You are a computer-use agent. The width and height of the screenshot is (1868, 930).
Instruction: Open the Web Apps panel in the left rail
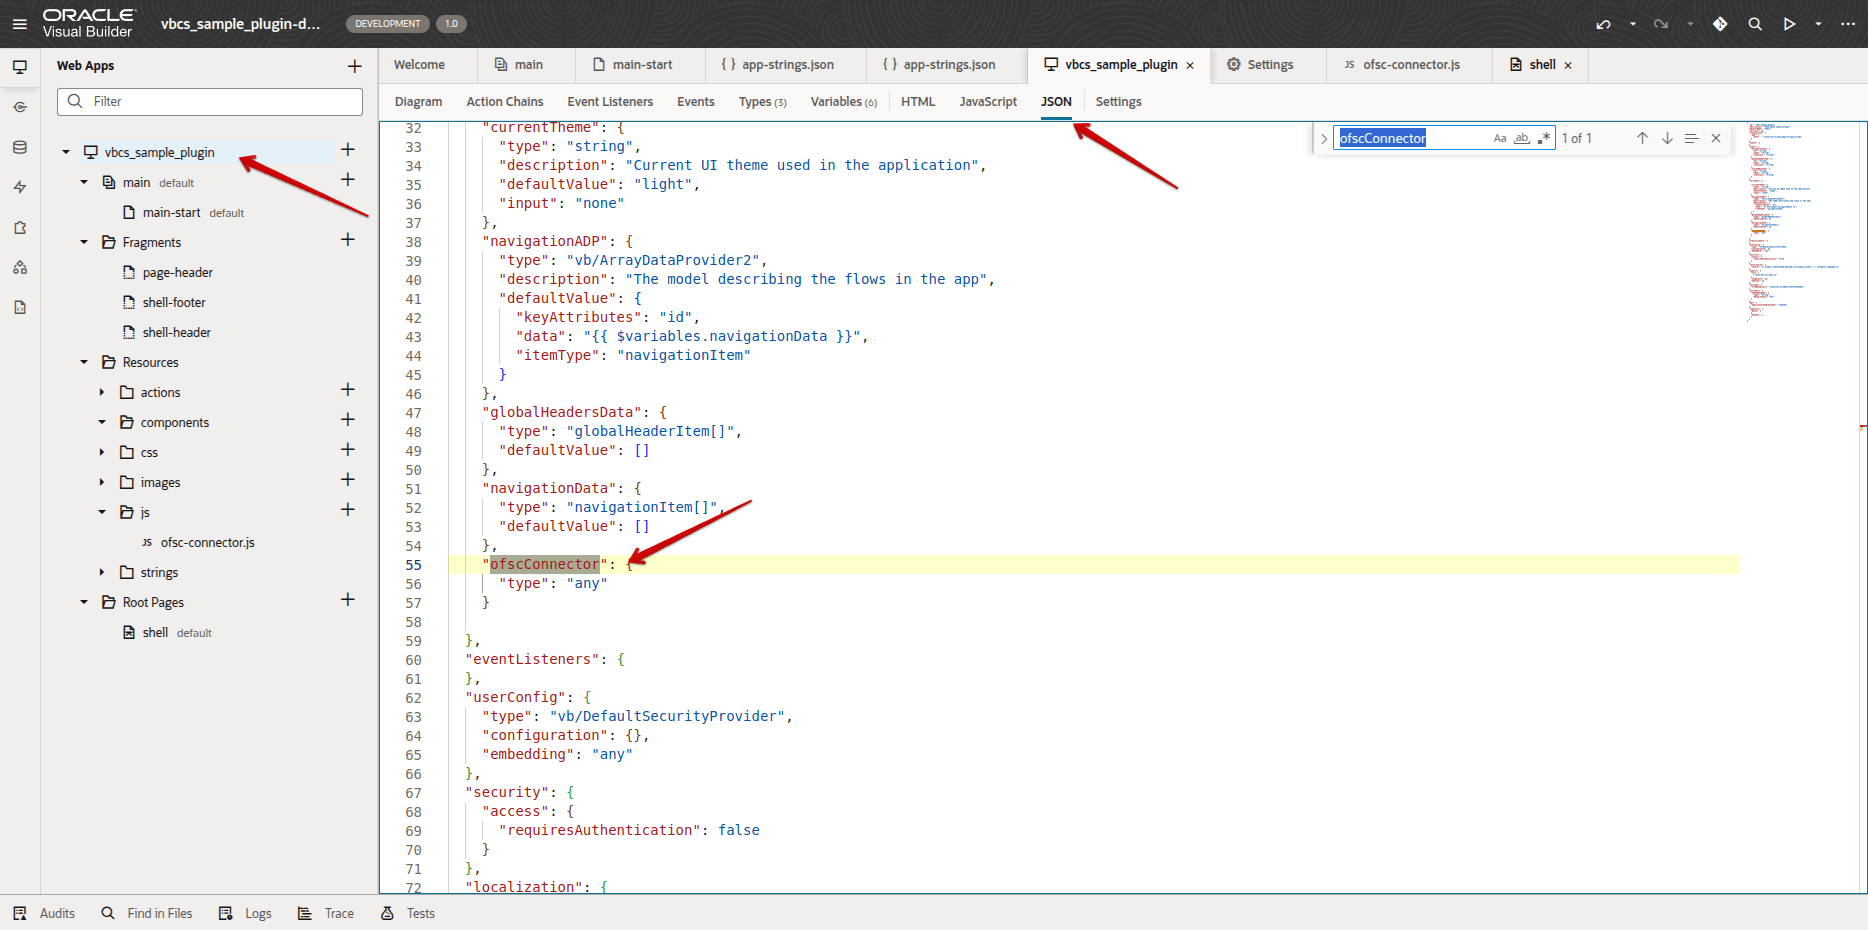coord(20,66)
